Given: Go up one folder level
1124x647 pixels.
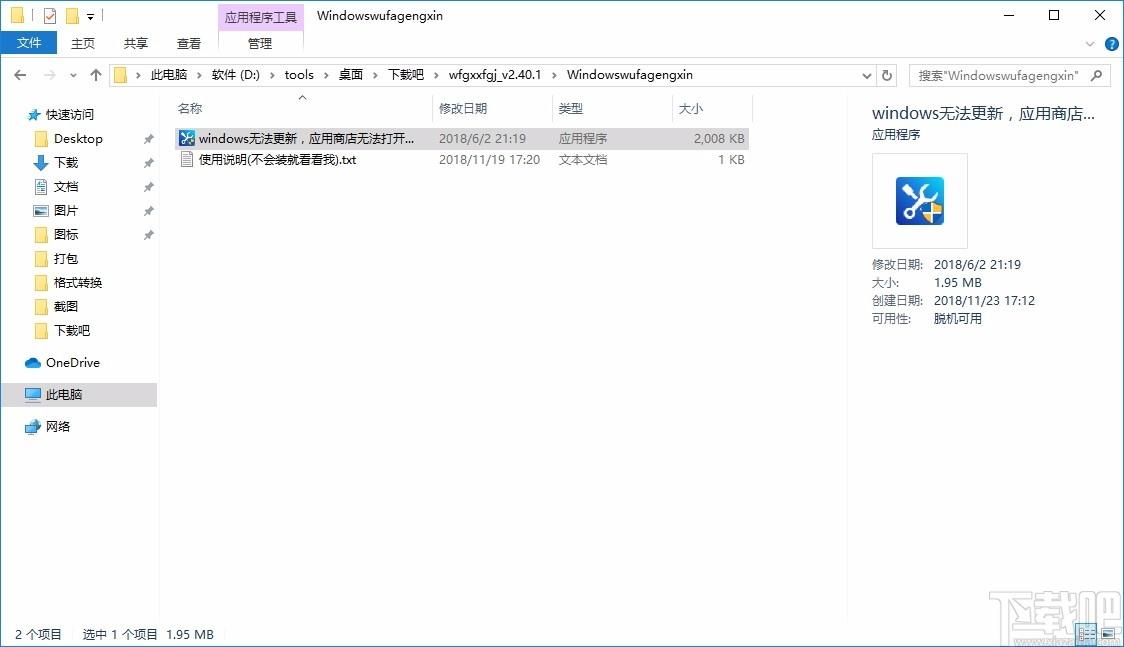Looking at the screenshot, I should (x=96, y=75).
